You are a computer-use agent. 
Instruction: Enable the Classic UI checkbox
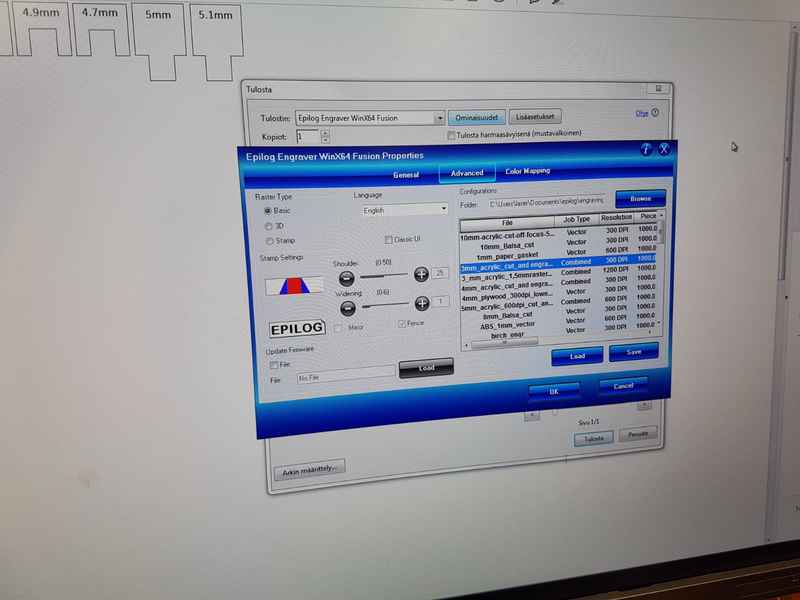point(388,240)
